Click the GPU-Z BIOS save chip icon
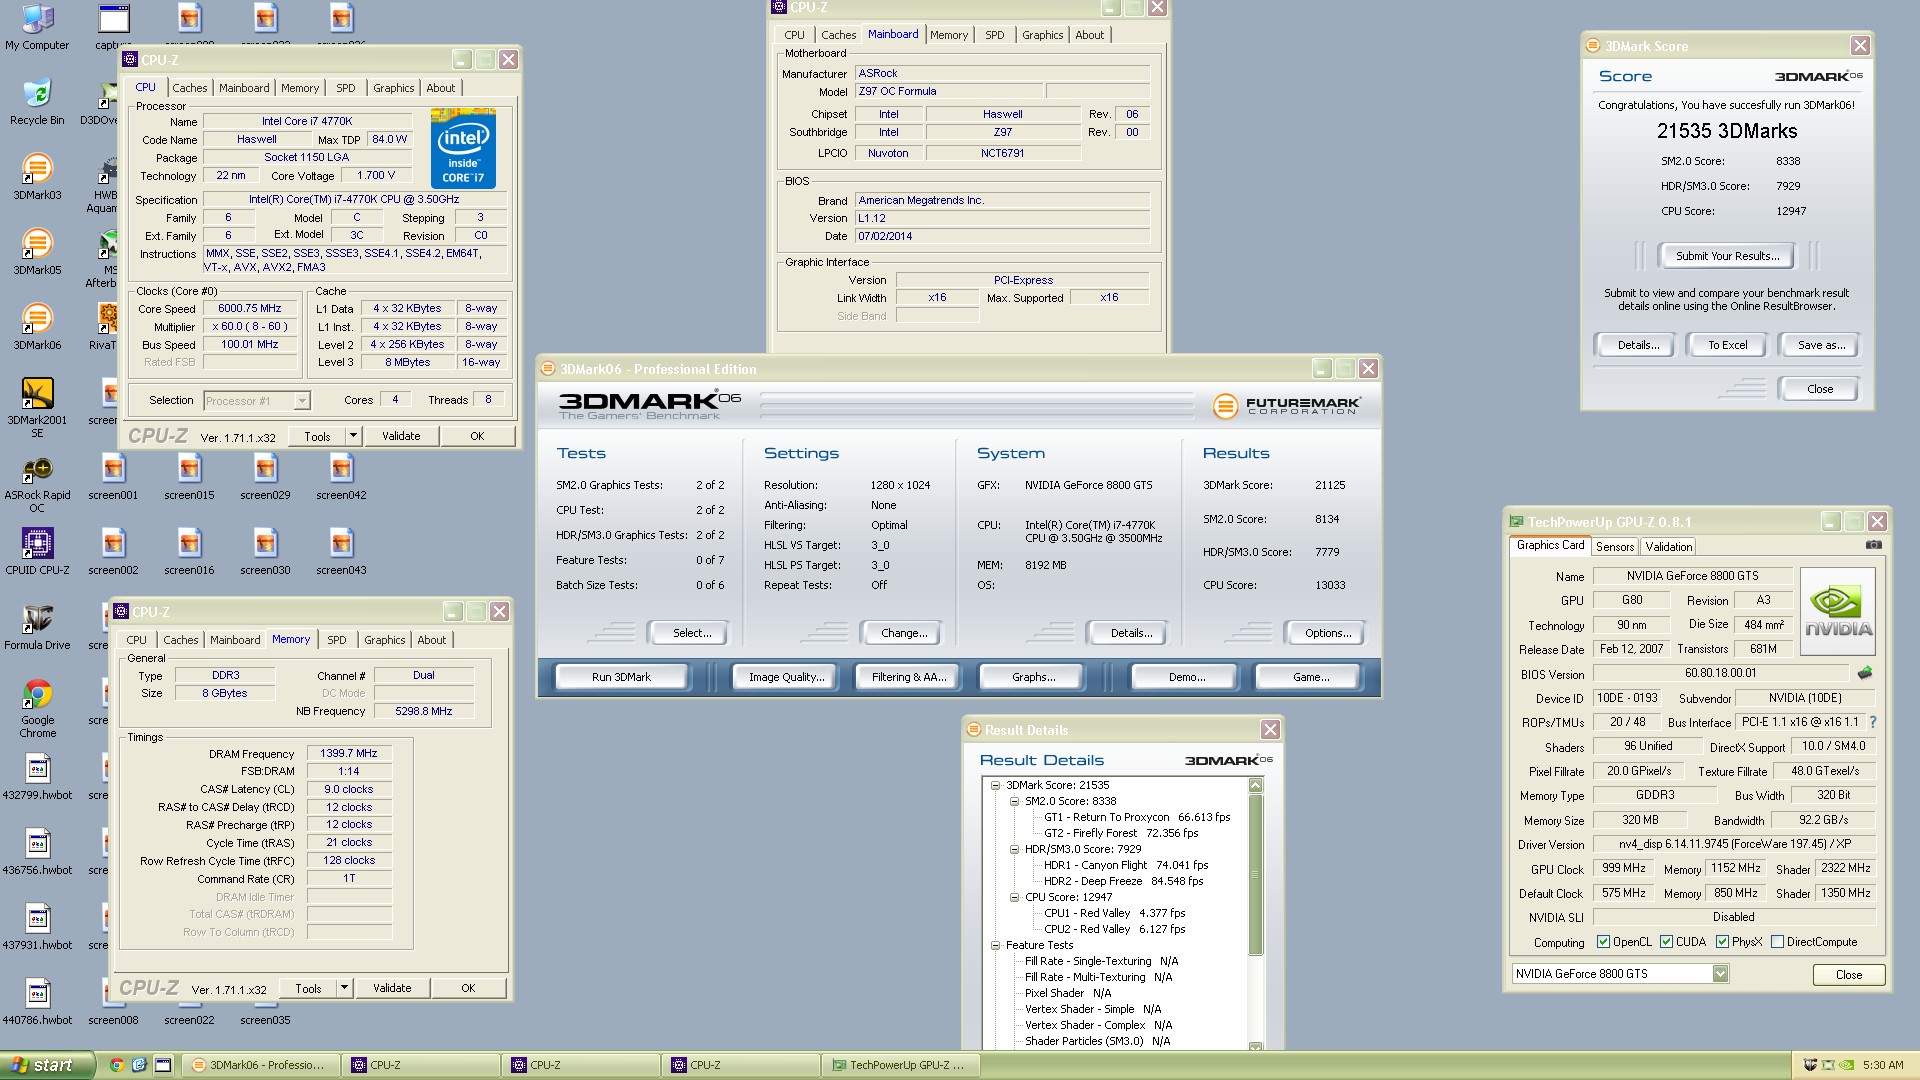Screen dimensions: 1920x1080 coord(1864,673)
